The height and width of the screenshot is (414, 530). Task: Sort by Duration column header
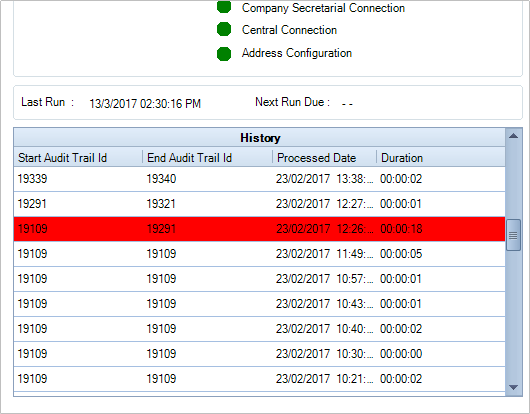coord(441,157)
